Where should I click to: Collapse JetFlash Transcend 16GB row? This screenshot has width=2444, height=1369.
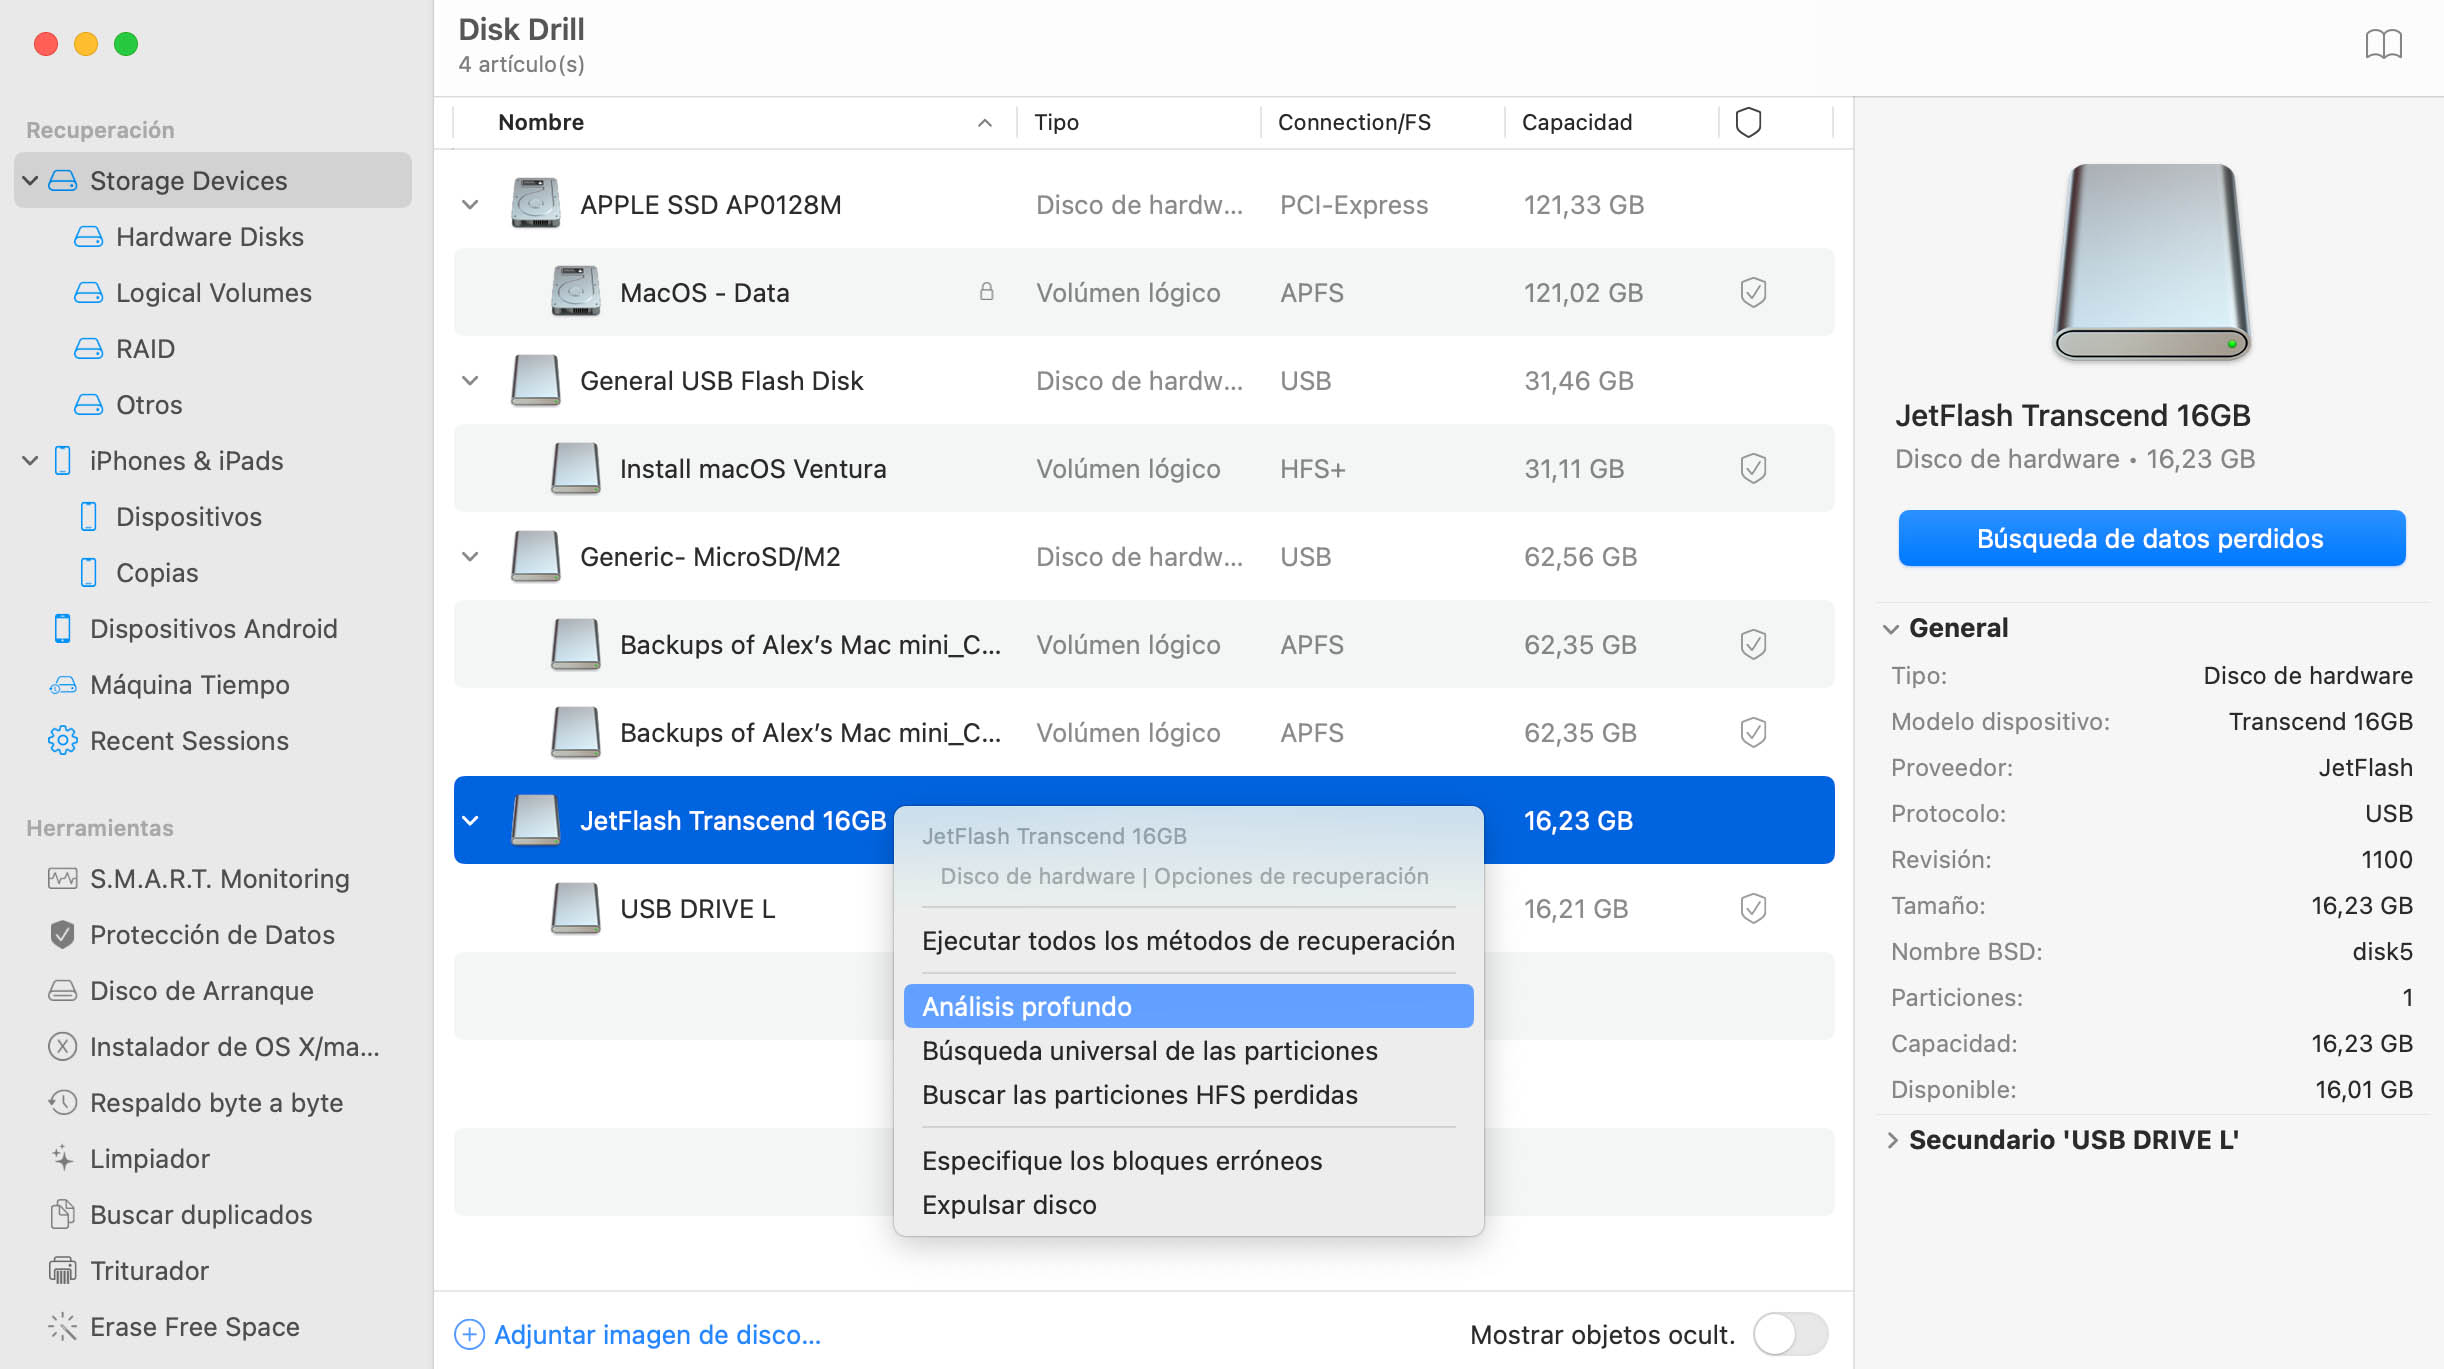click(470, 821)
